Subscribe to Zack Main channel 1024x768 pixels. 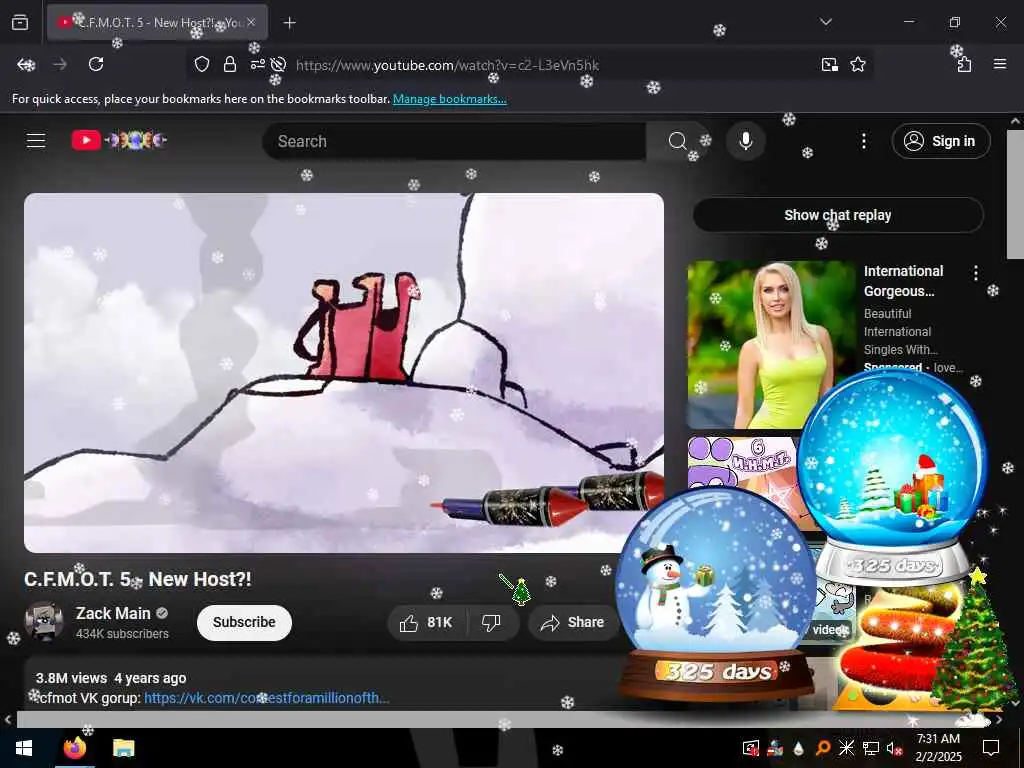coord(244,622)
